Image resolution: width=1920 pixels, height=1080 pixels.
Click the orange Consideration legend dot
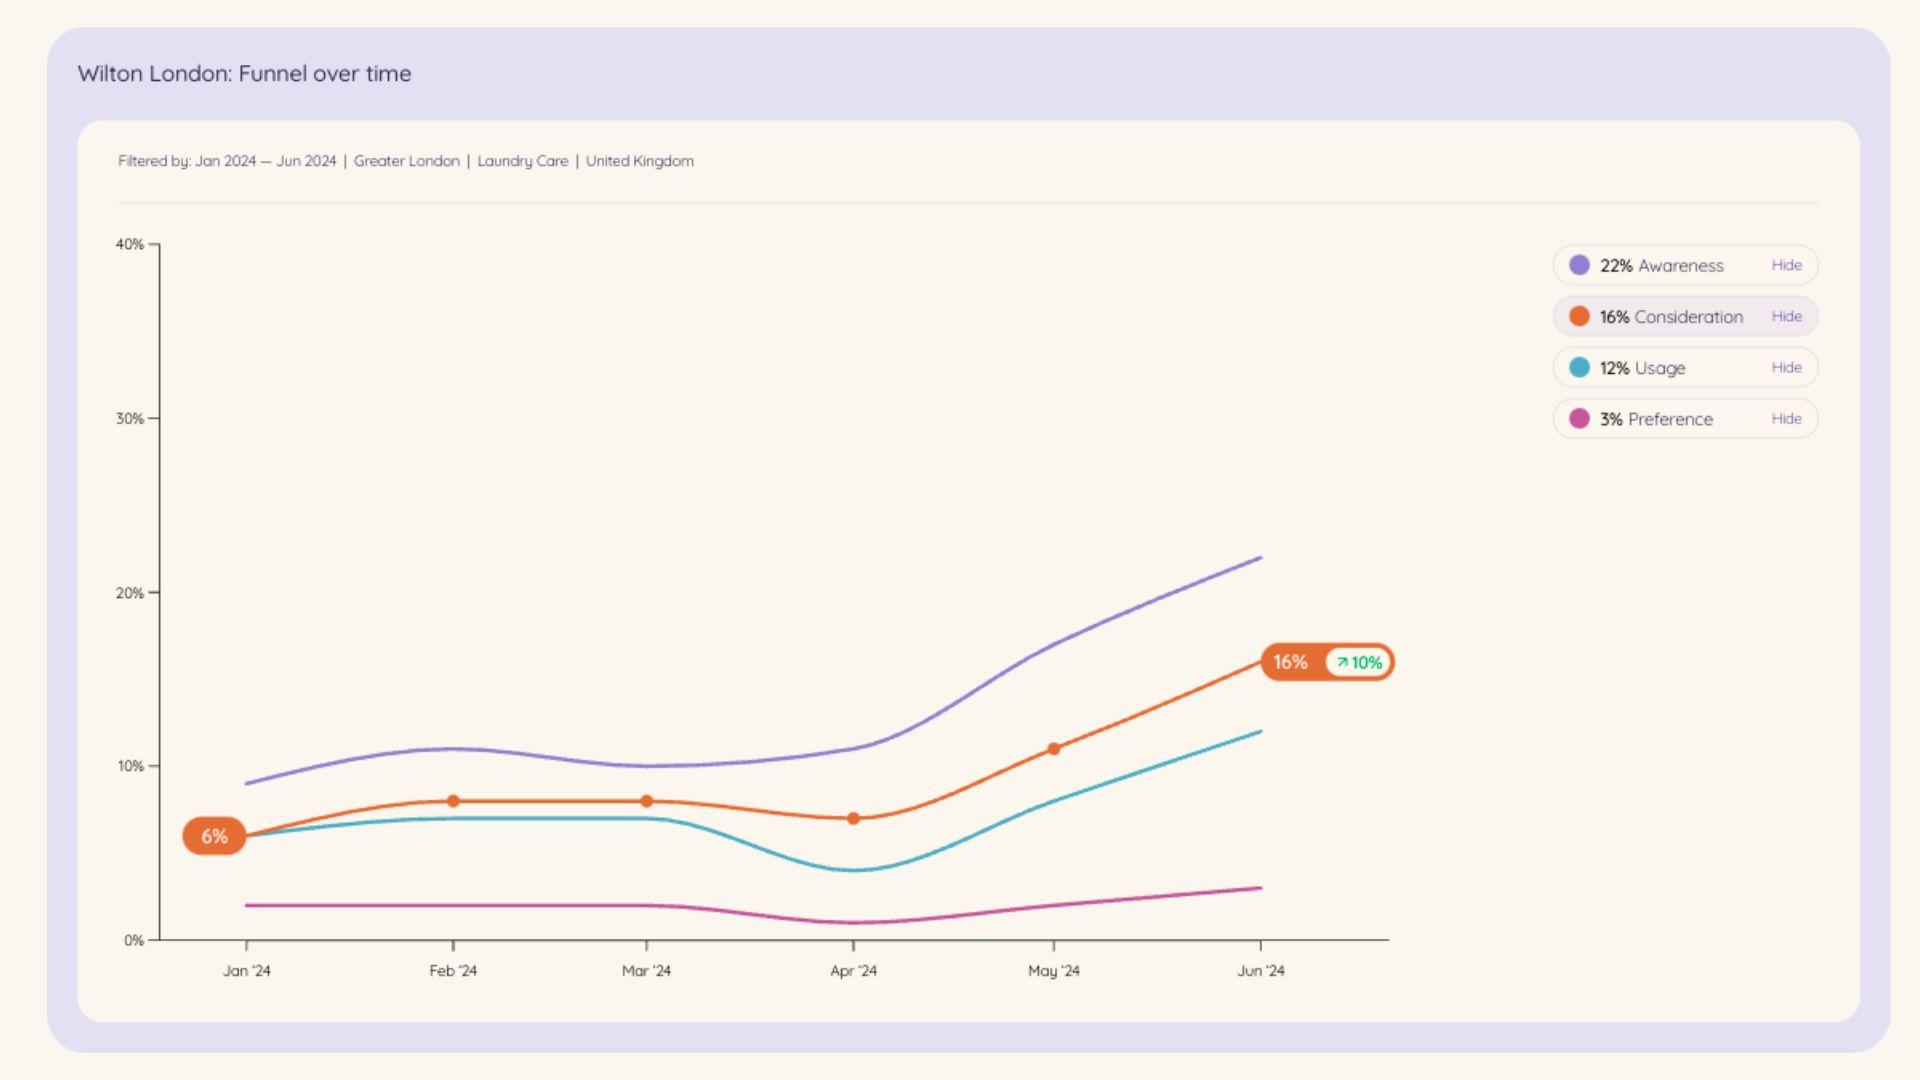pos(1579,316)
